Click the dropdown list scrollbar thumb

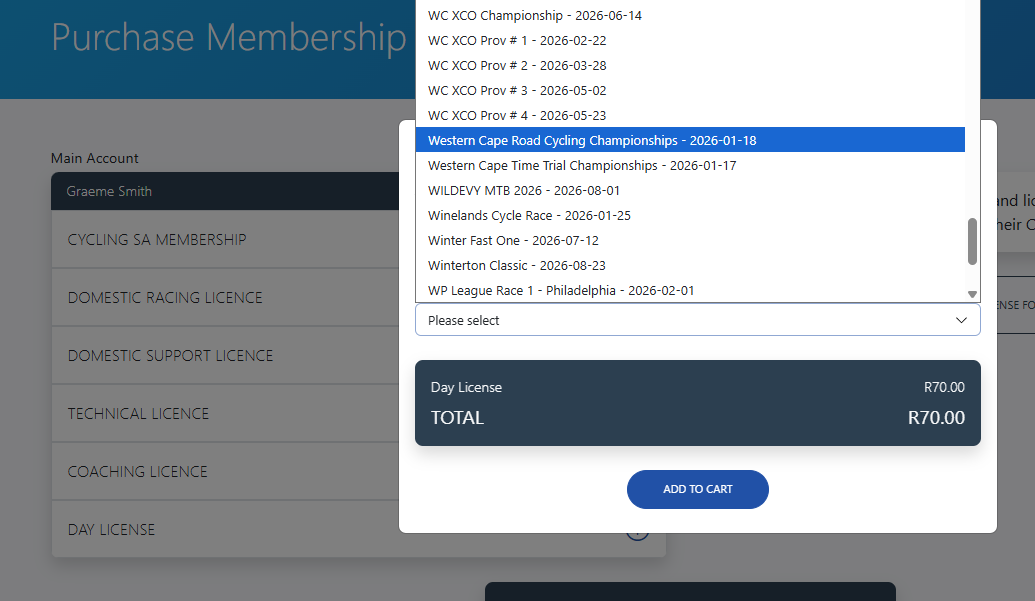972,241
